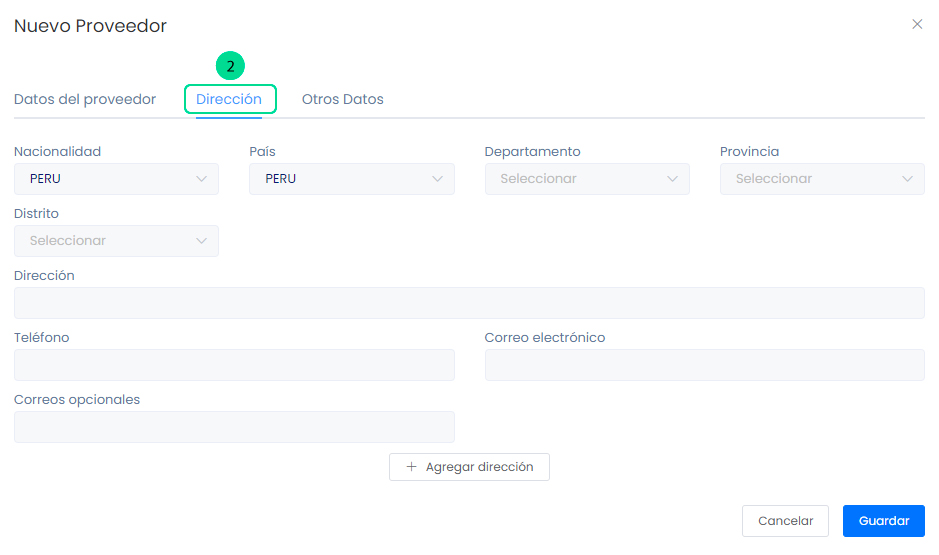Screen dimensions: 939x555
Task: Switch to the Datos del proveedor tab
Action: click(85, 99)
